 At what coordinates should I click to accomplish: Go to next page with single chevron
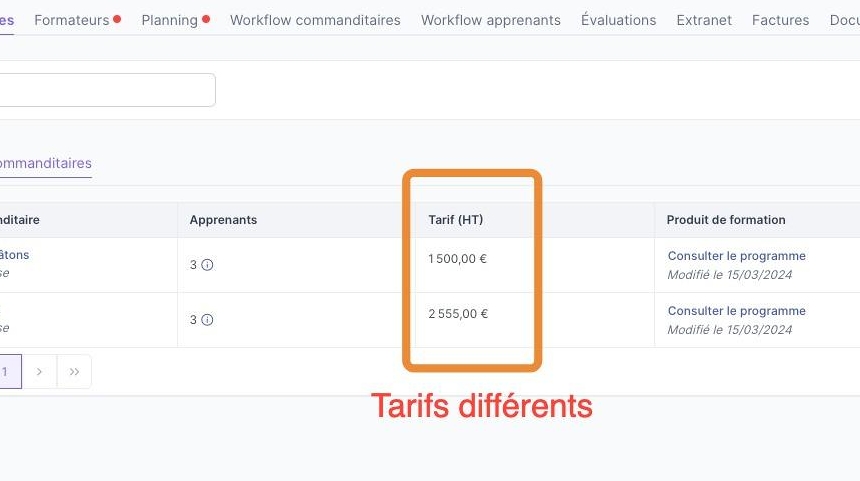click(39, 371)
